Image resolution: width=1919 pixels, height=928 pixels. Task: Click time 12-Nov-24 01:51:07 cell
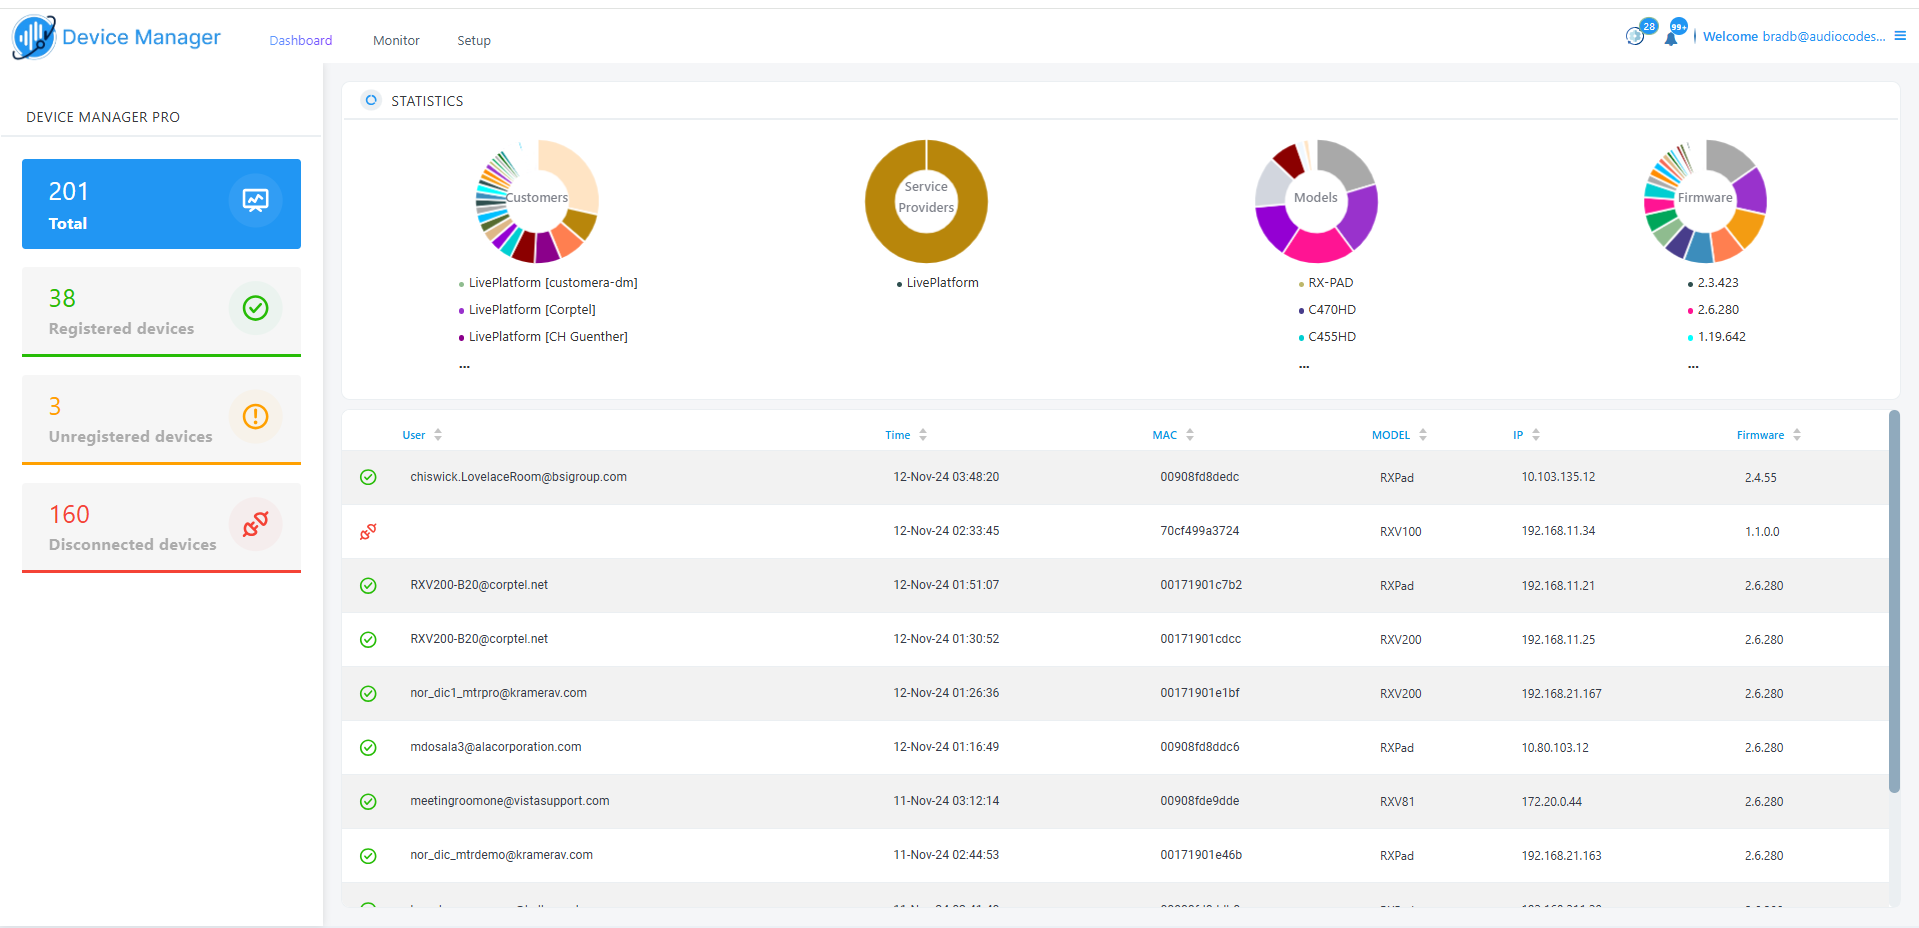coord(946,585)
